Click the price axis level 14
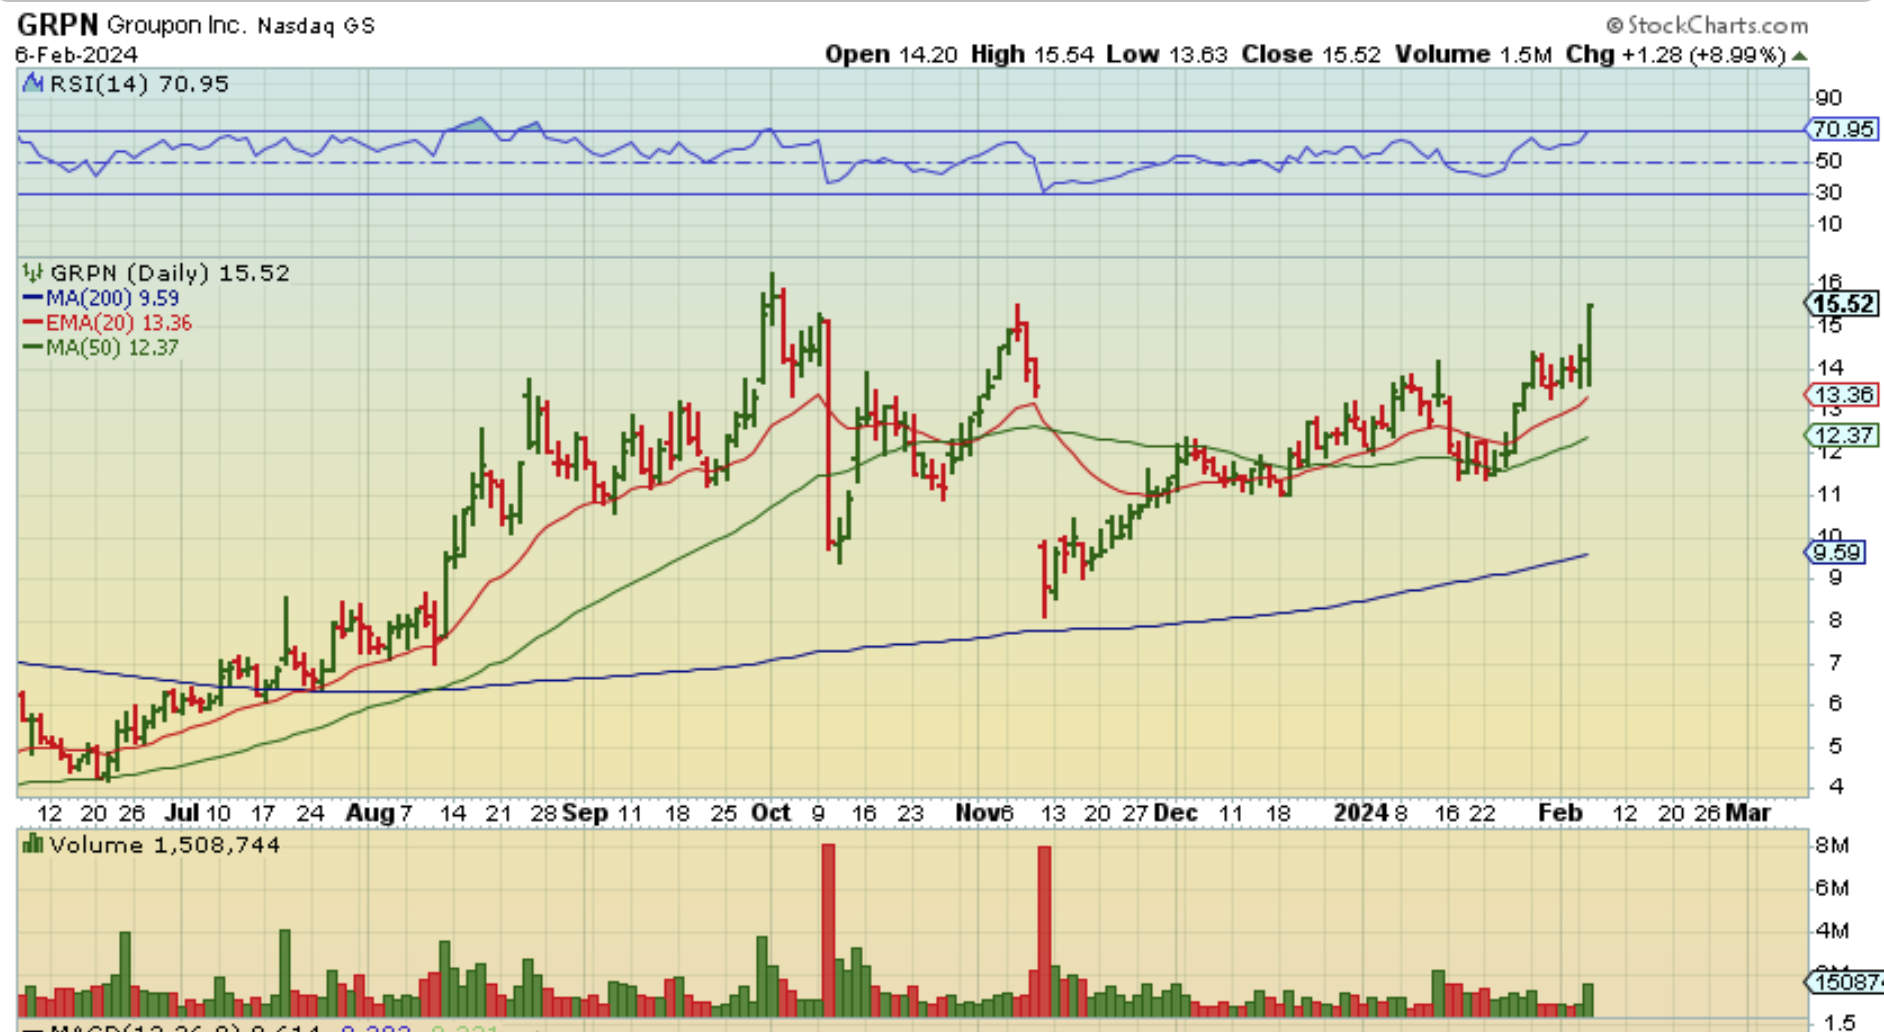Screen dimensions: 1884x1032 point(1829,368)
